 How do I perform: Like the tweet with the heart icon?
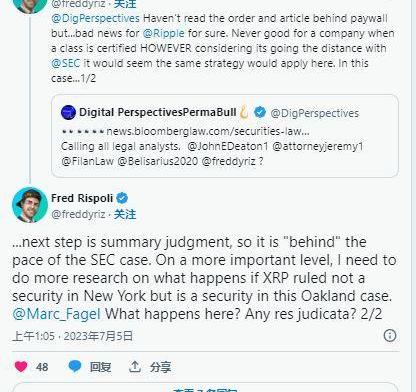[x=21, y=367]
